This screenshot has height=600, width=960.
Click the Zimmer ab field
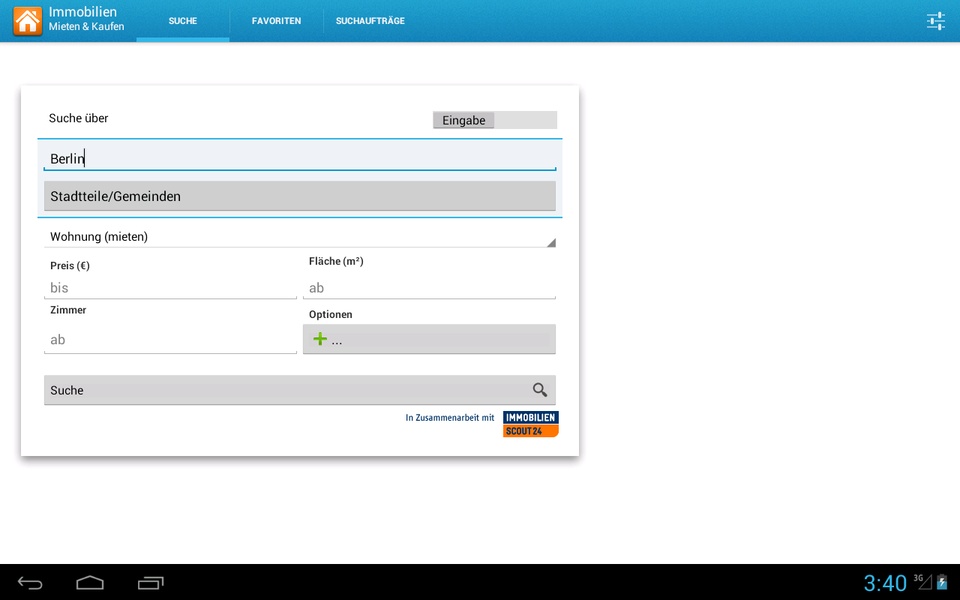pos(170,340)
